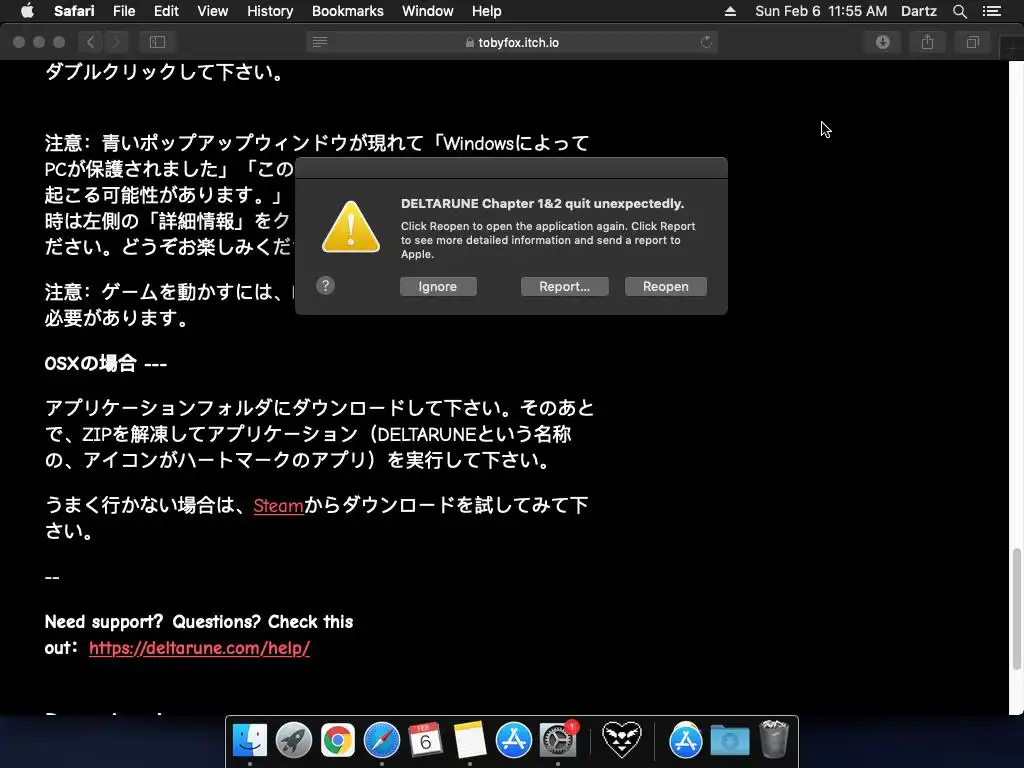The height and width of the screenshot is (768, 1024).
Task: Click the tobyfox.itch.io address field
Action: pyautogui.click(x=512, y=42)
